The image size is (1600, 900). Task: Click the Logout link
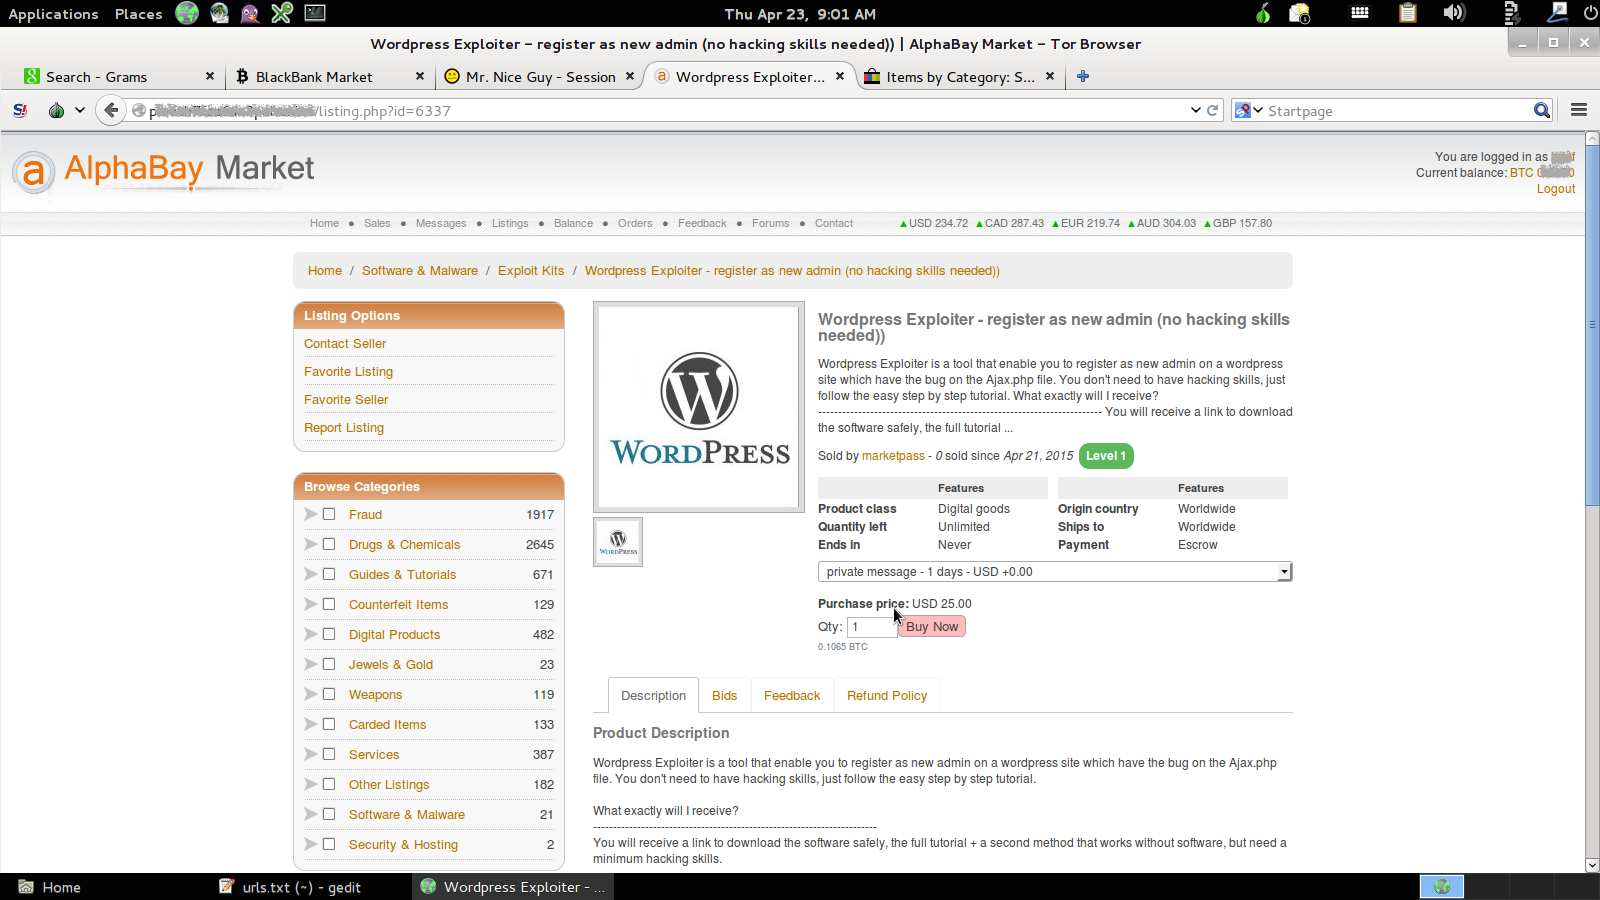point(1556,189)
